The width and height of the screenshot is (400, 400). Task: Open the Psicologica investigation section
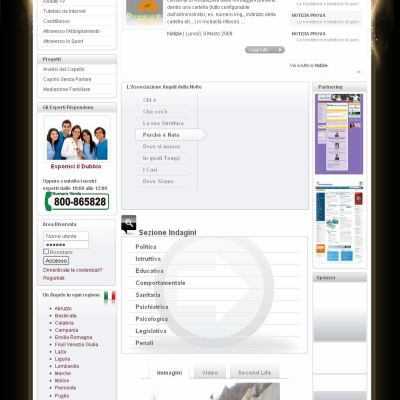(152, 319)
